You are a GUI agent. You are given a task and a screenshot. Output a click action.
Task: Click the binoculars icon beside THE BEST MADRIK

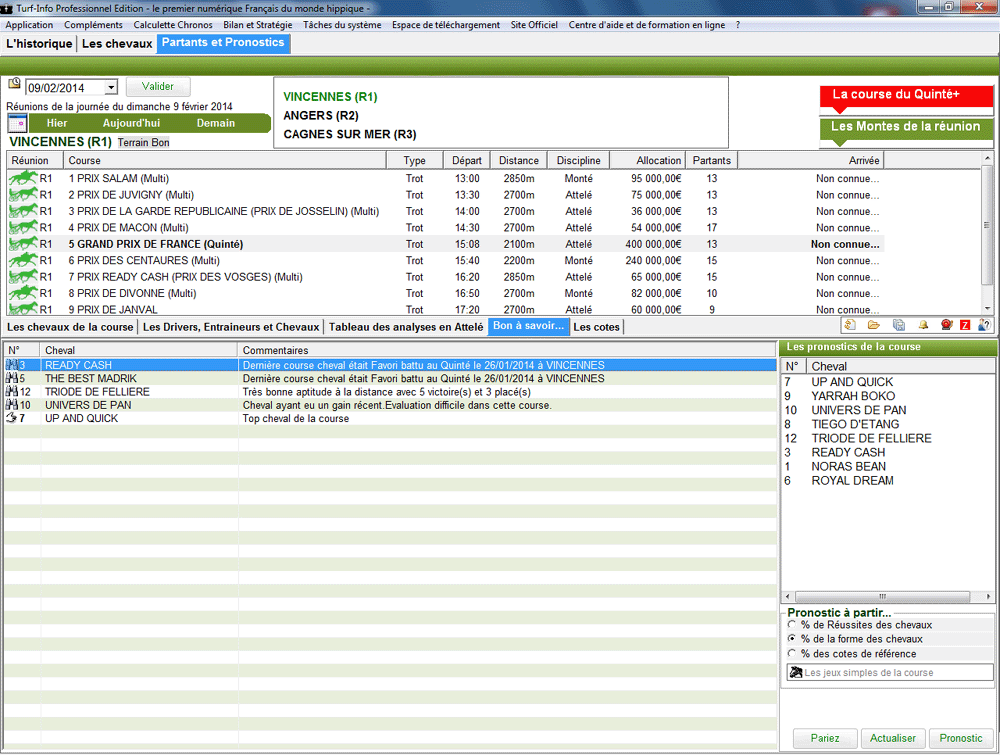pos(11,379)
